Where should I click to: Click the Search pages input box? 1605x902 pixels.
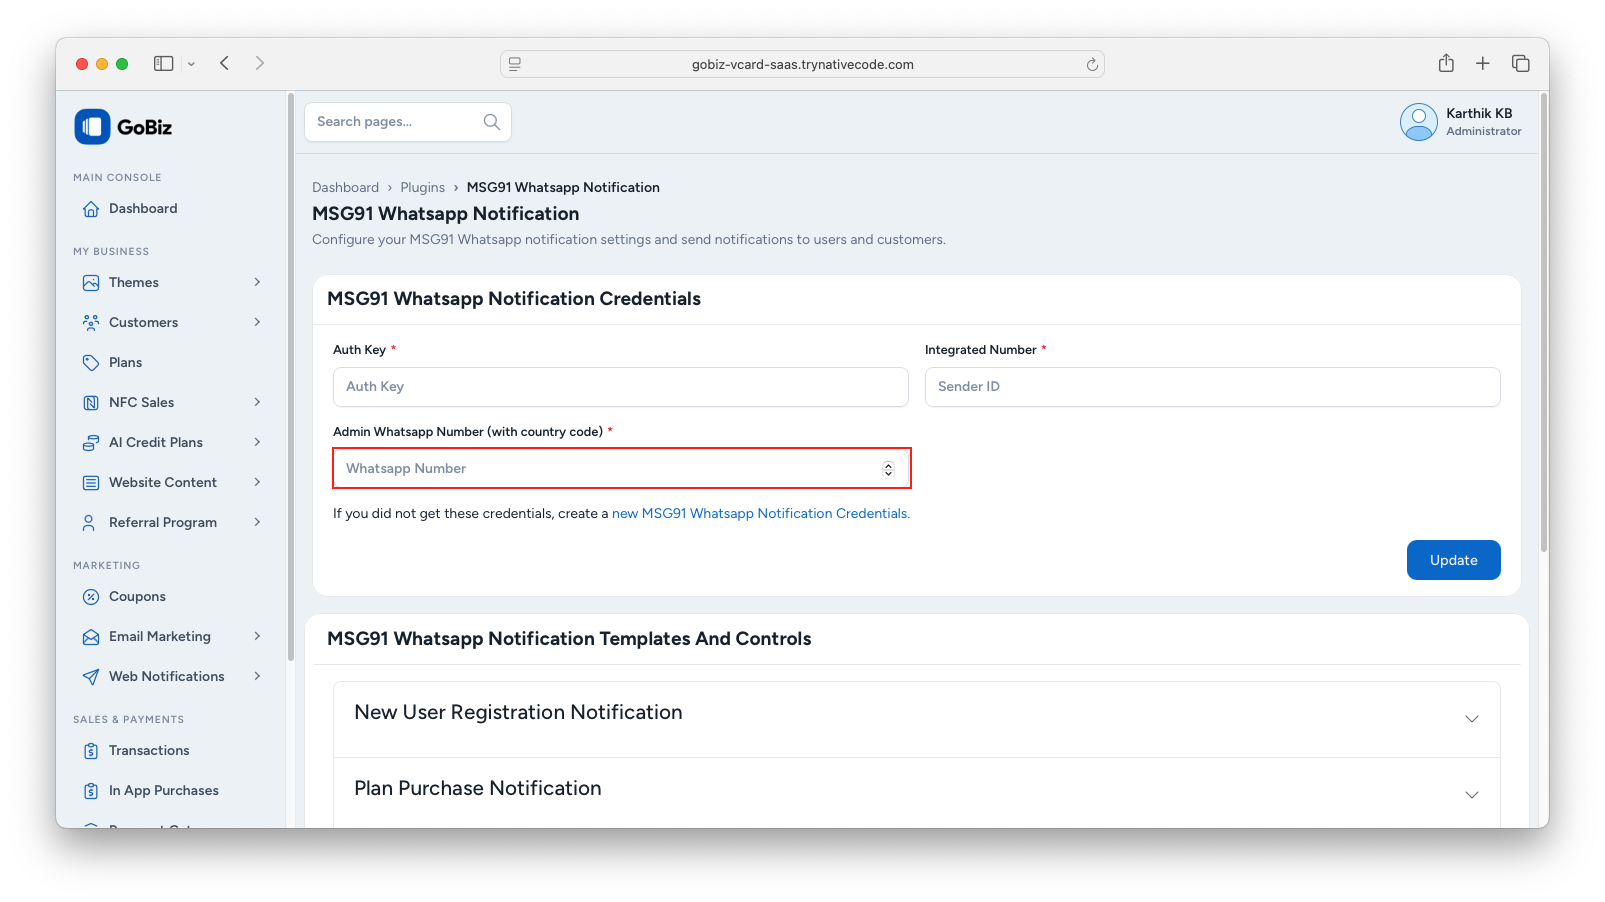click(408, 122)
